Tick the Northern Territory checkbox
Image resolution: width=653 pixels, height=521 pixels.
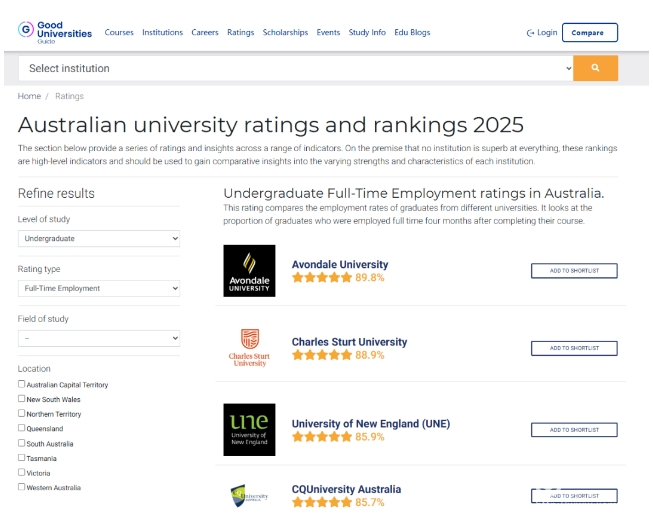[21, 413]
